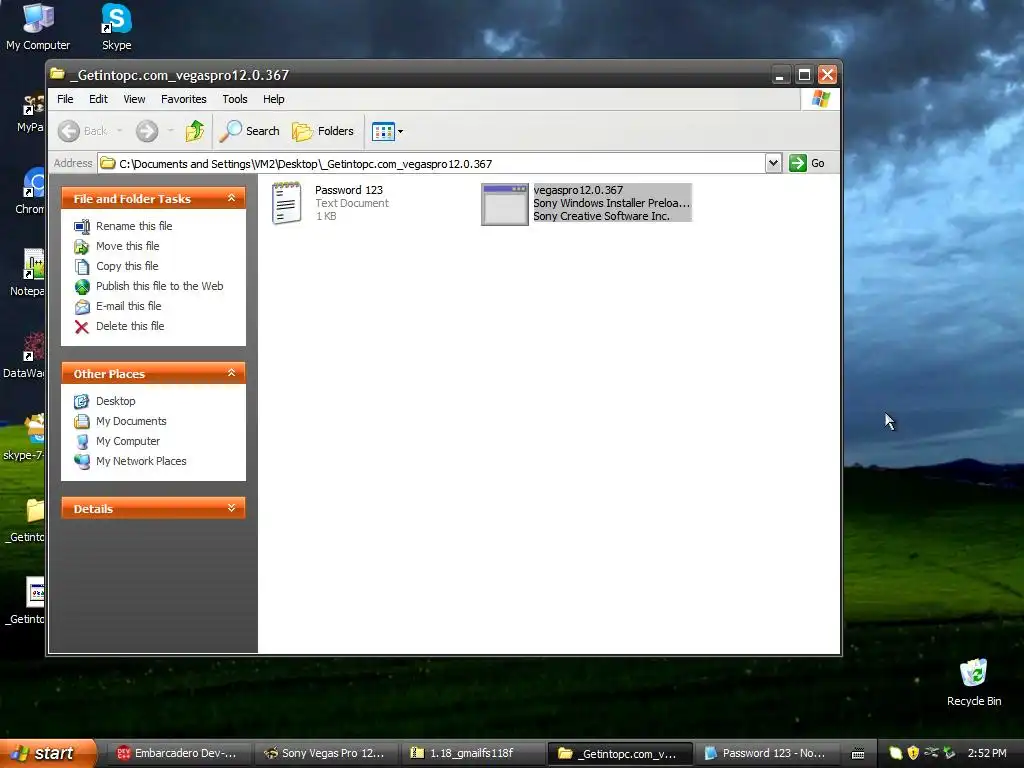This screenshot has width=1024, height=768.
Task: Open the Back history dropdown arrow
Action: 120,131
